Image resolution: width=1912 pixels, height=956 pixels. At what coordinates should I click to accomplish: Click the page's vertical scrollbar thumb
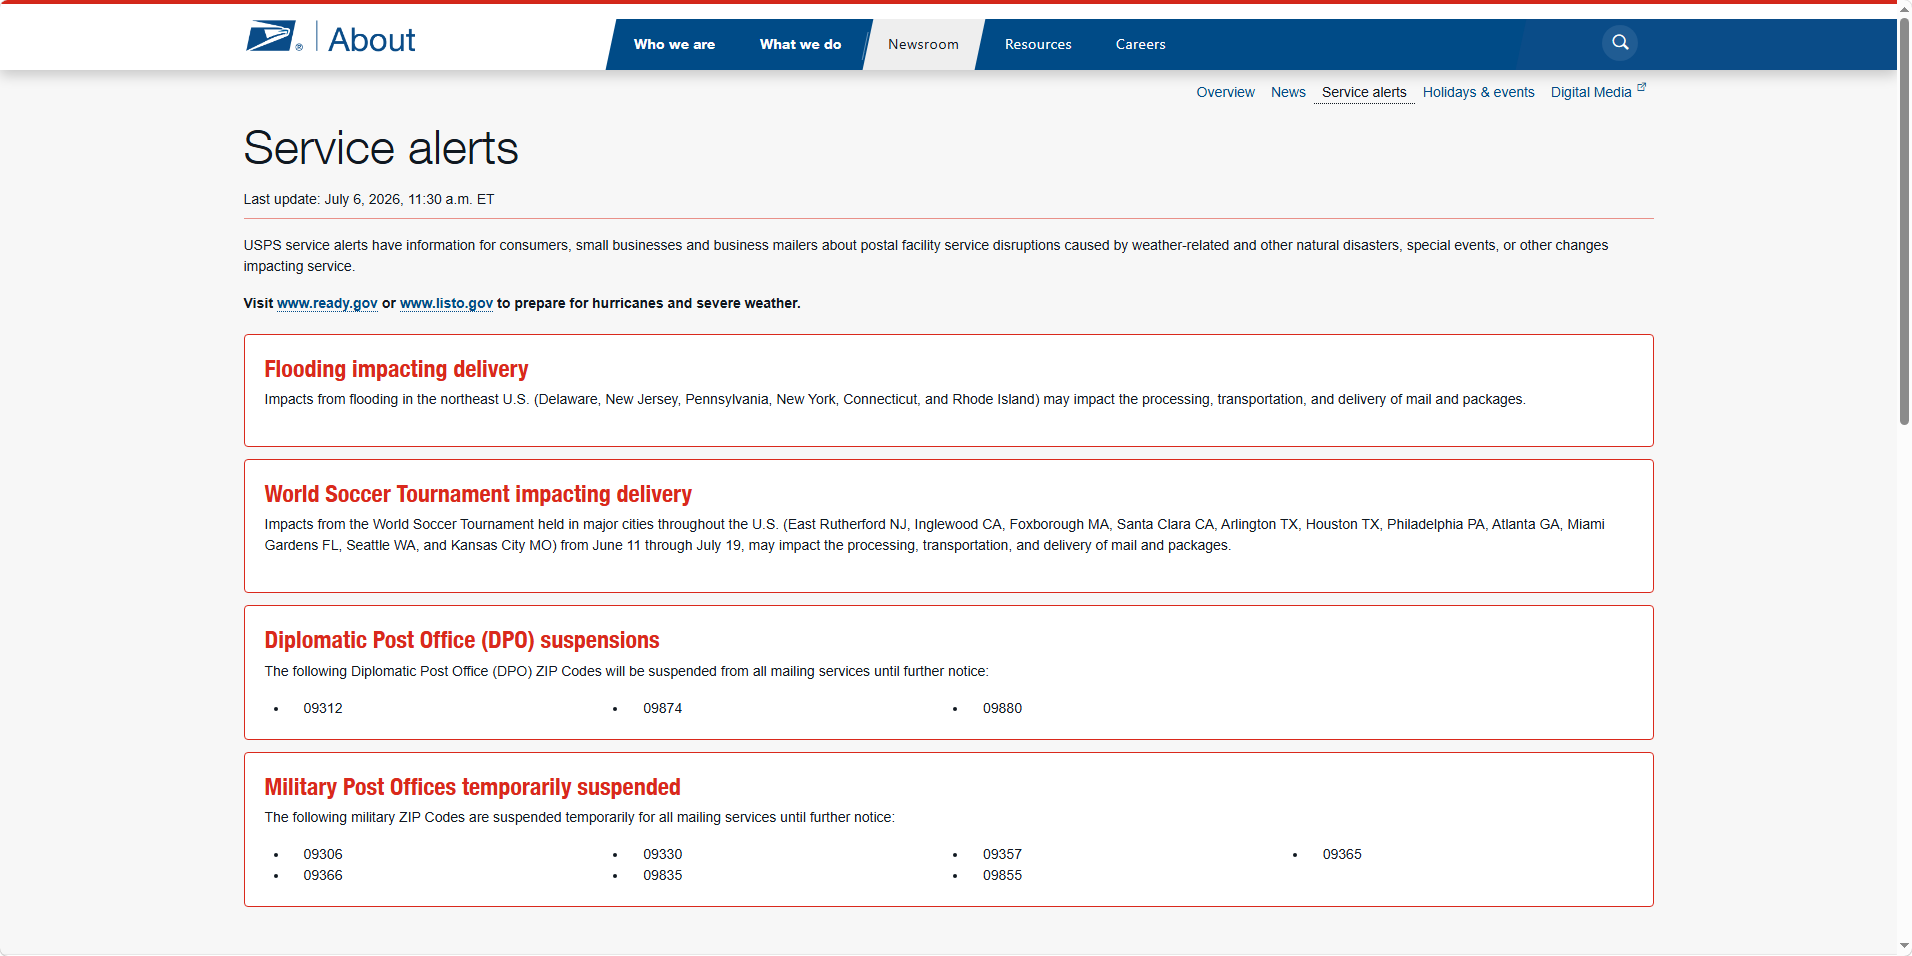[x=1904, y=220]
